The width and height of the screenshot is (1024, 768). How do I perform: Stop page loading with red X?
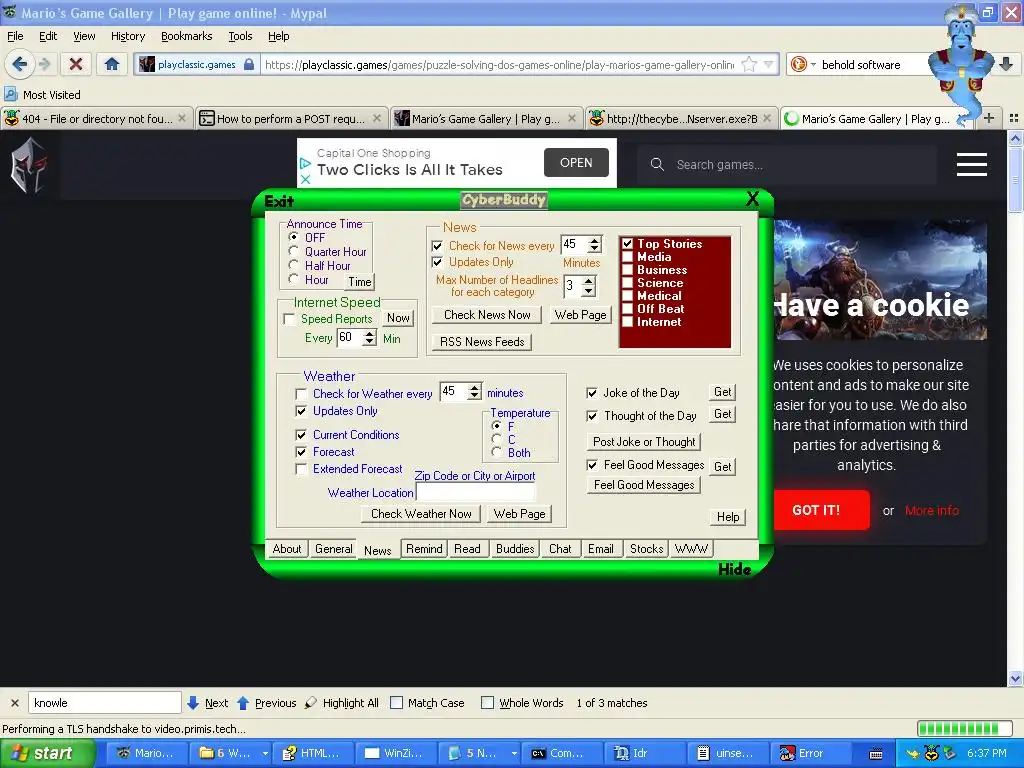tap(76, 64)
